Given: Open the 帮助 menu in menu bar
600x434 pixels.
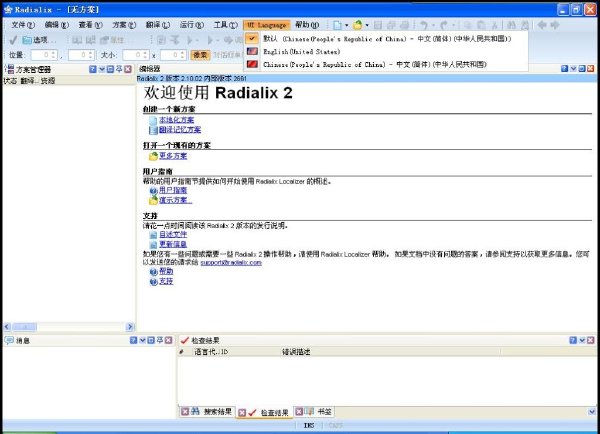Looking at the screenshot, I should point(307,25).
